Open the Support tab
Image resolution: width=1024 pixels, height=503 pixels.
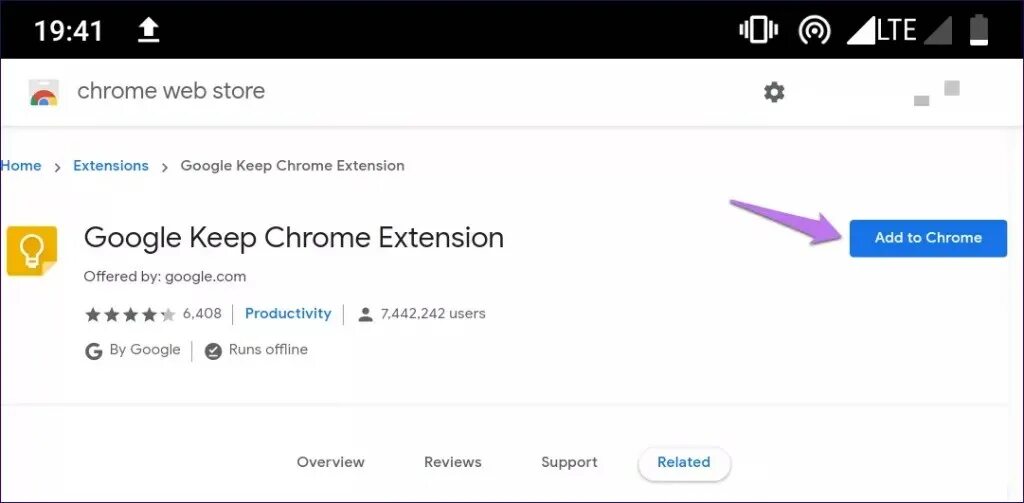click(569, 462)
